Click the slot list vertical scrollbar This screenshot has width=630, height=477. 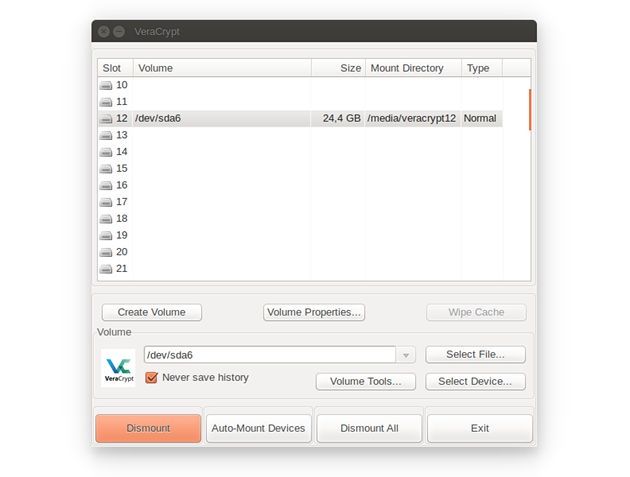(x=530, y=110)
